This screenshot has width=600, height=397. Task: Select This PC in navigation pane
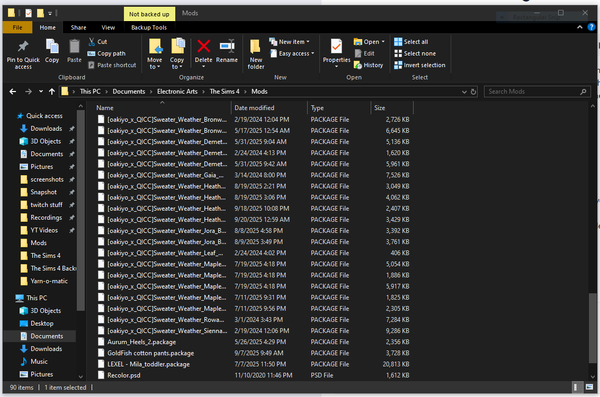tap(36, 298)
